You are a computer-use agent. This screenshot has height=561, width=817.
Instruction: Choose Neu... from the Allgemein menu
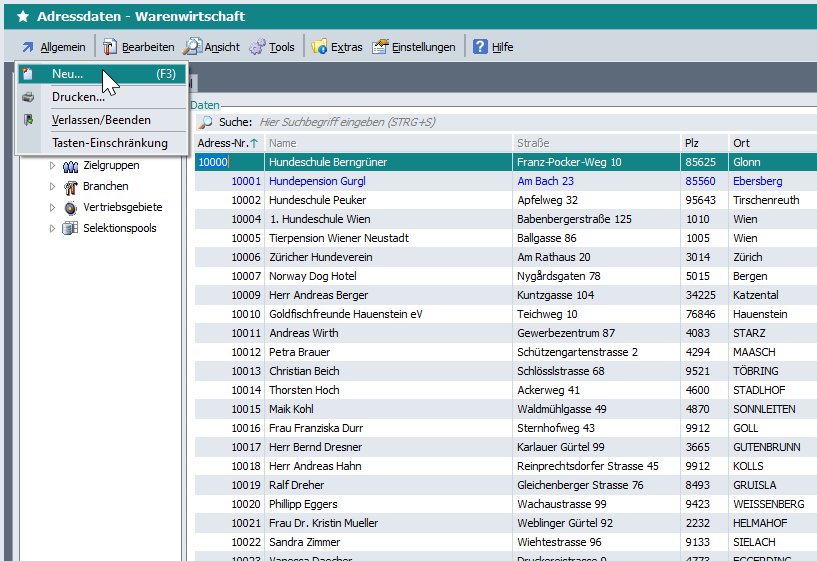(x=68, y=74)
